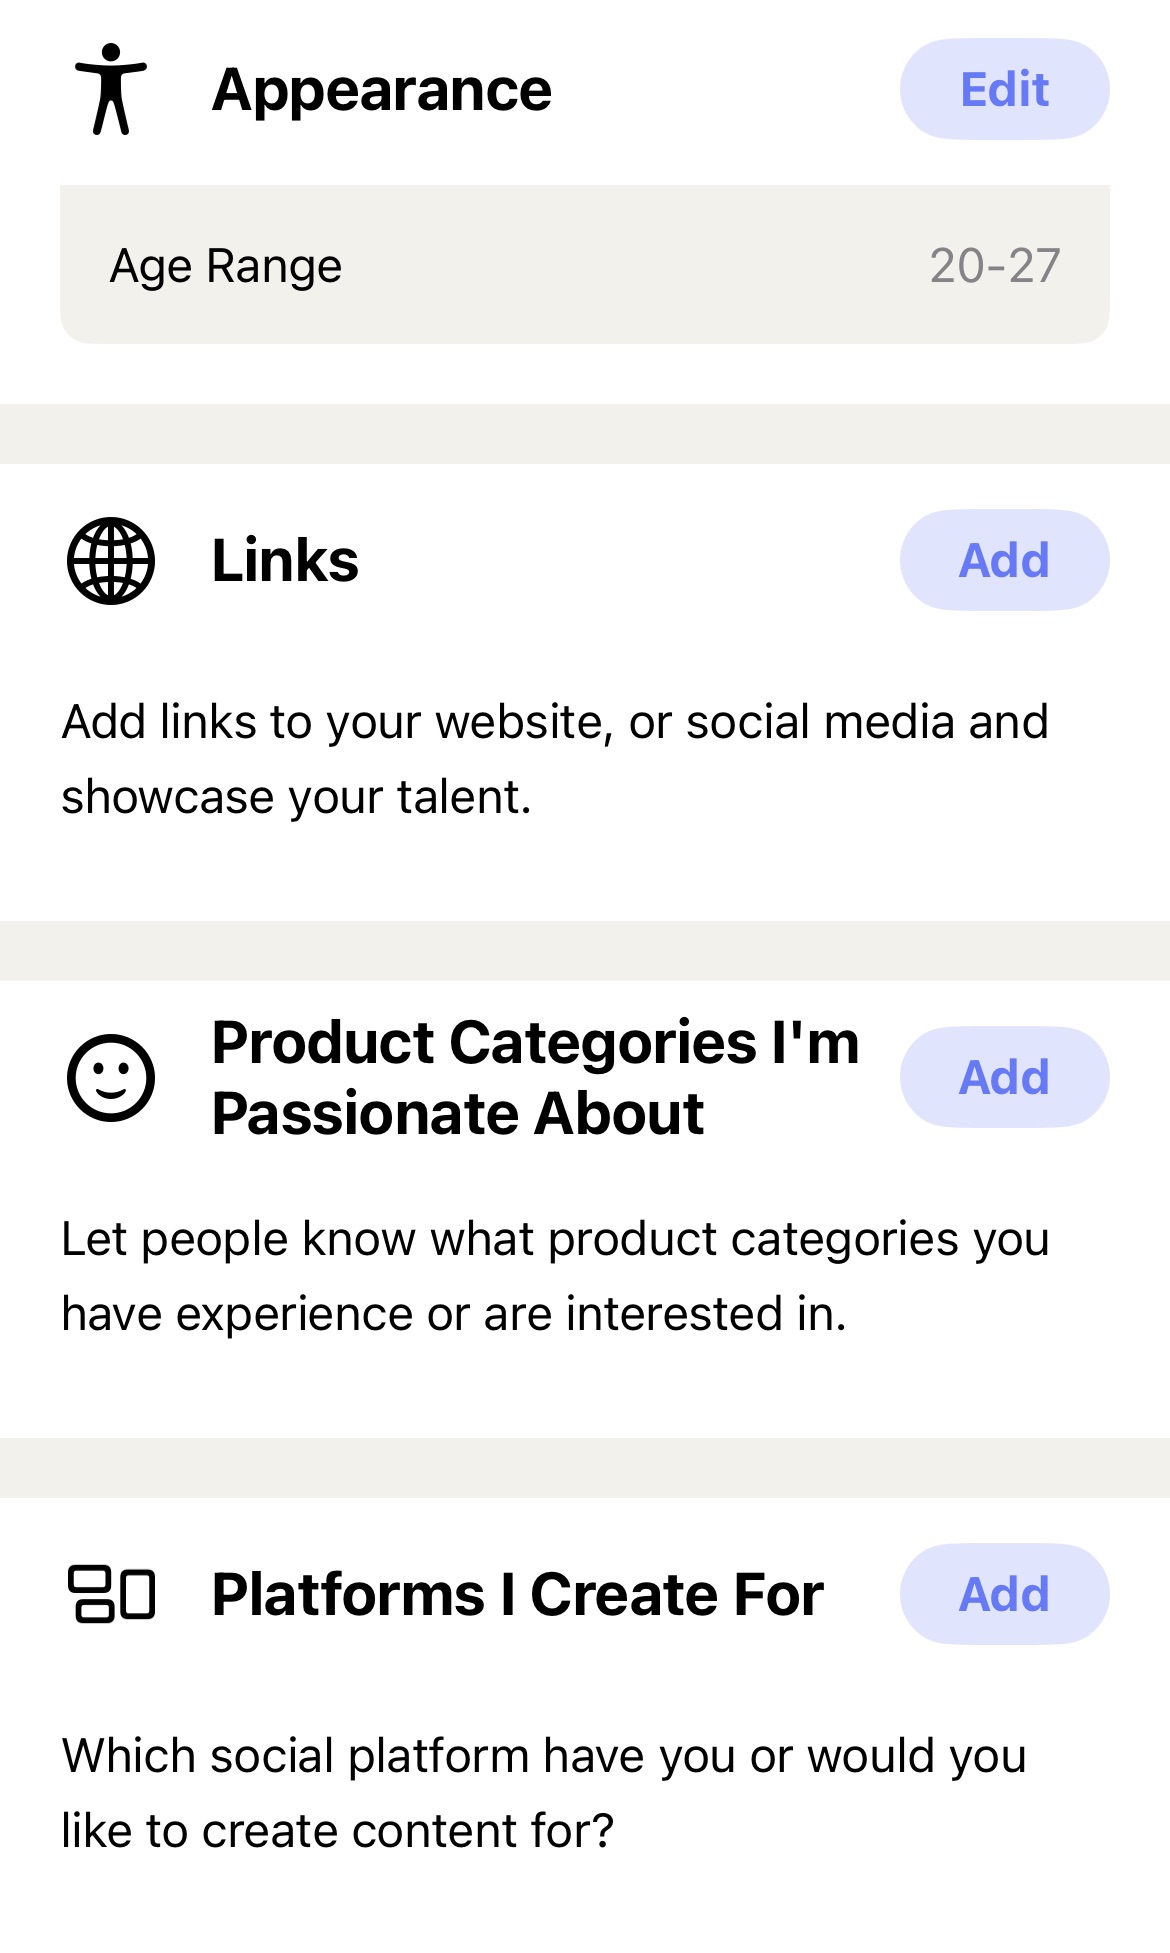1170x1953 pixels.
Task: Click the gray divider between Appearance and Links
Action: coord(585,434)
